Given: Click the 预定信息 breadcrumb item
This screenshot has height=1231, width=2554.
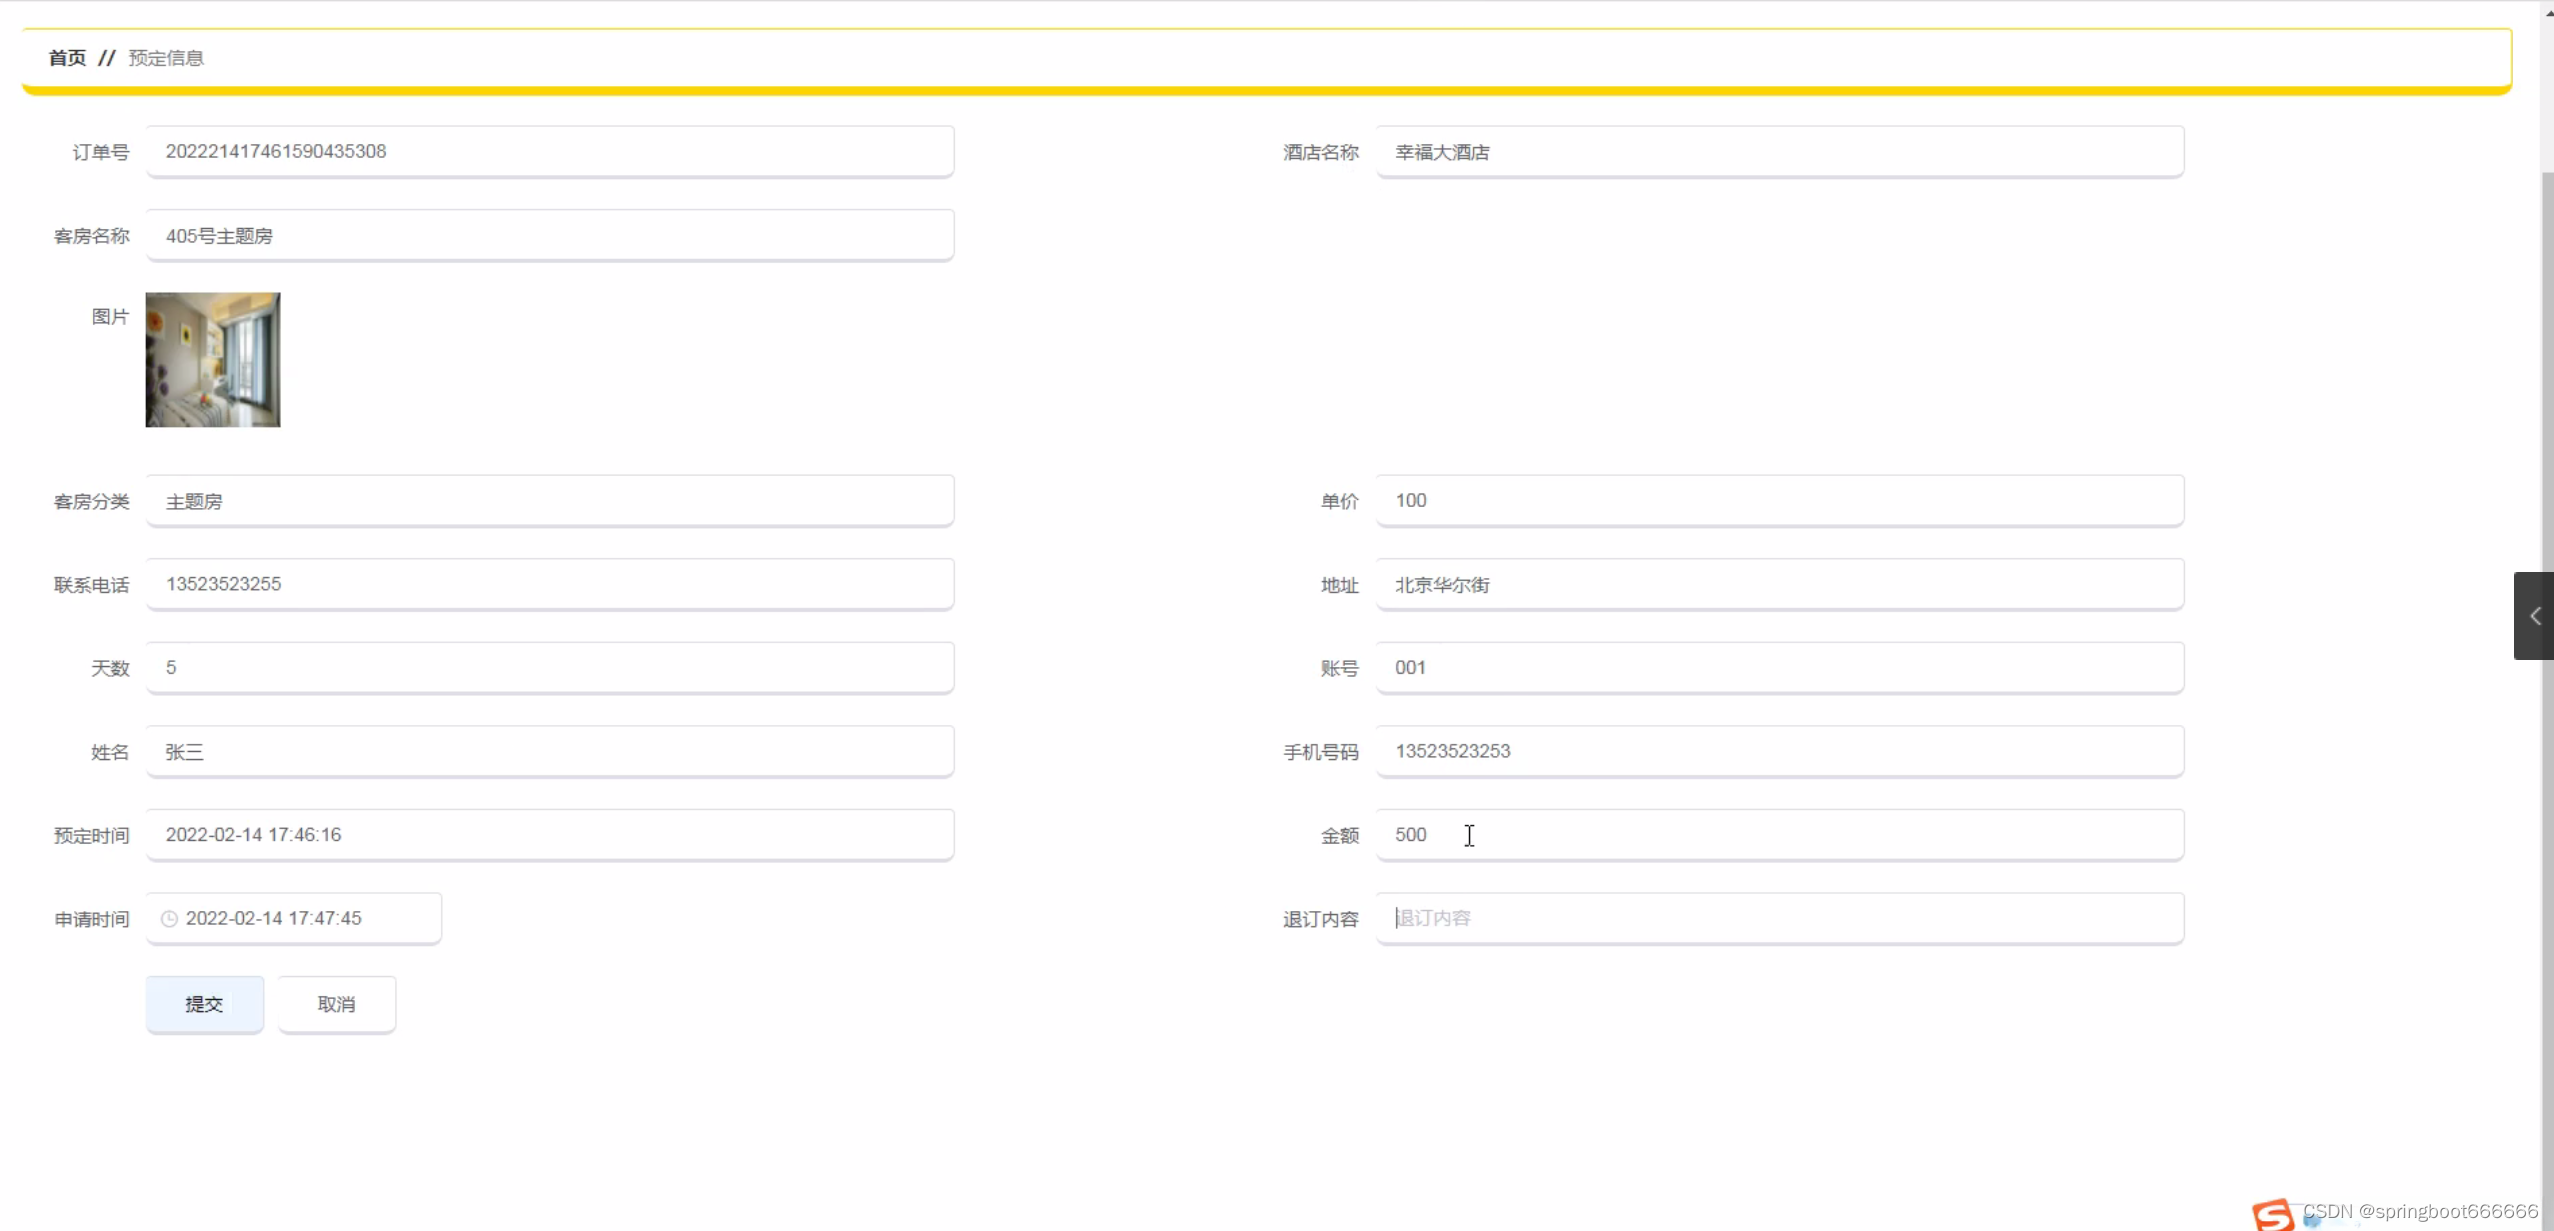Looking at the screenshot, I should click(166, 58).
